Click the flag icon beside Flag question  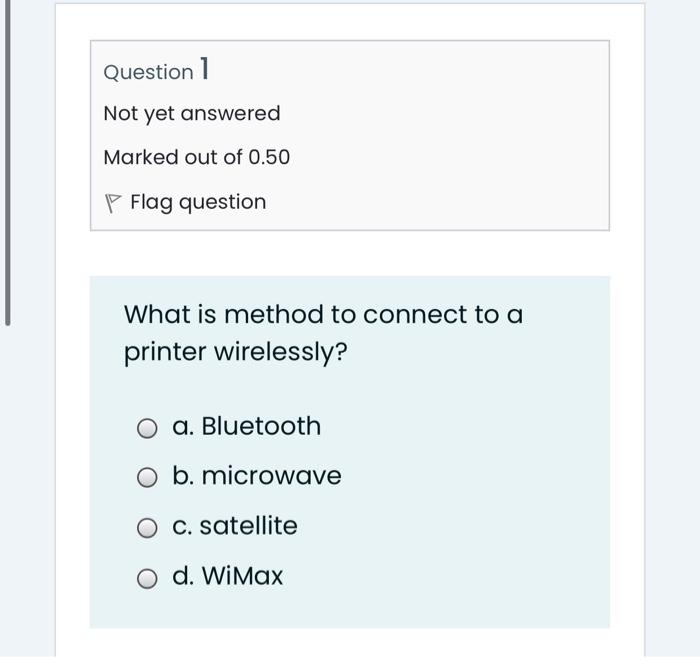[x=112, y=203]
